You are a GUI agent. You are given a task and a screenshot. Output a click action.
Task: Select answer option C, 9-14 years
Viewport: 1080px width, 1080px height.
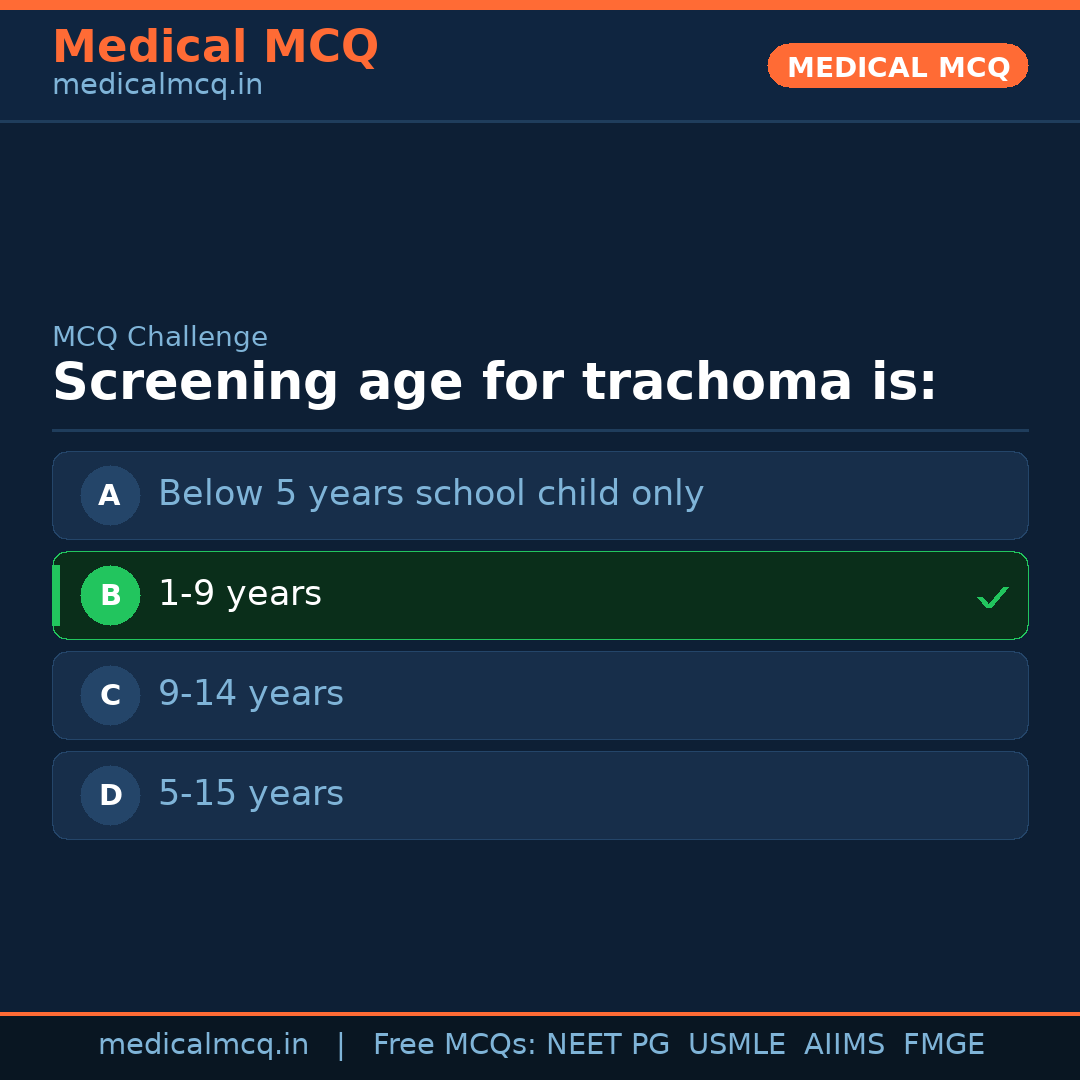540,695
